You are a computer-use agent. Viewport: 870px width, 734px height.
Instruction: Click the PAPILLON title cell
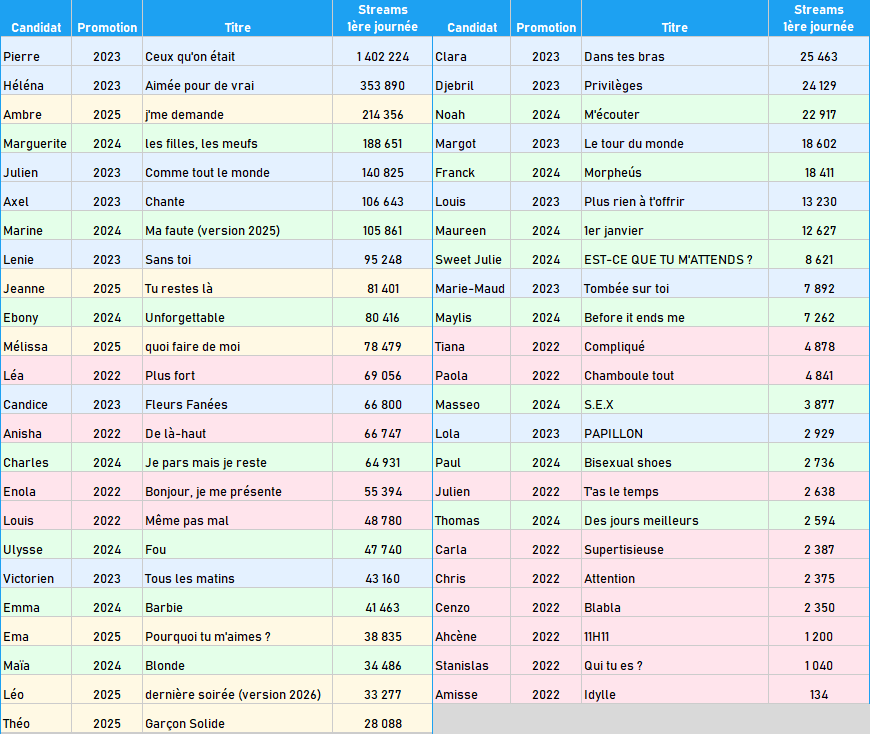coord(675,428)
